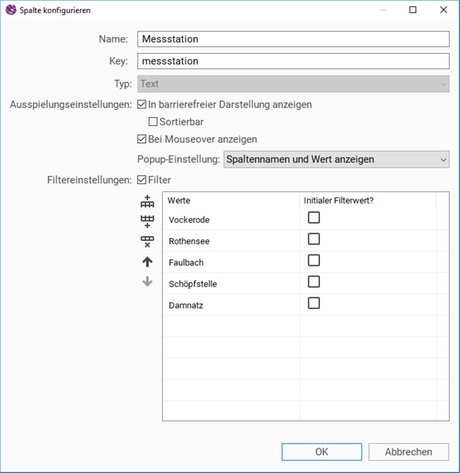This screenshot has height=473, width=460.
Task: Uncheck 'Bei Mouseover anzeigen'
Action: (x=142, y=139)
